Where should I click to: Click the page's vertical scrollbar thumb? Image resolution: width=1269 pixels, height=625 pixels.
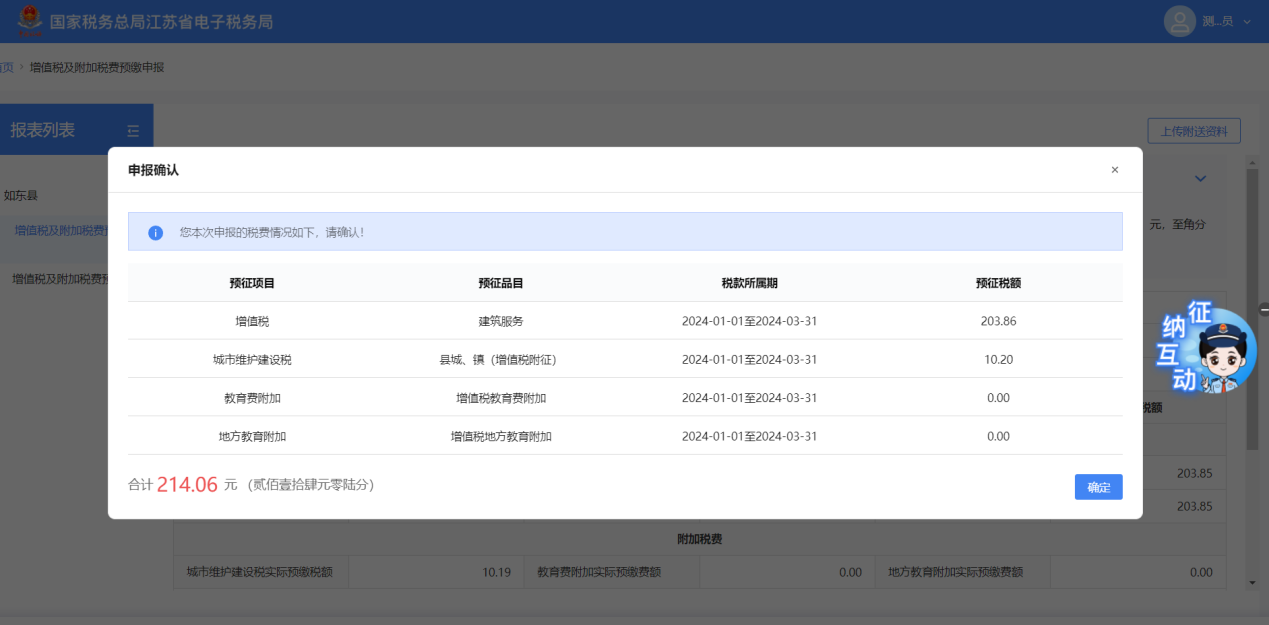coord(1251,308)
